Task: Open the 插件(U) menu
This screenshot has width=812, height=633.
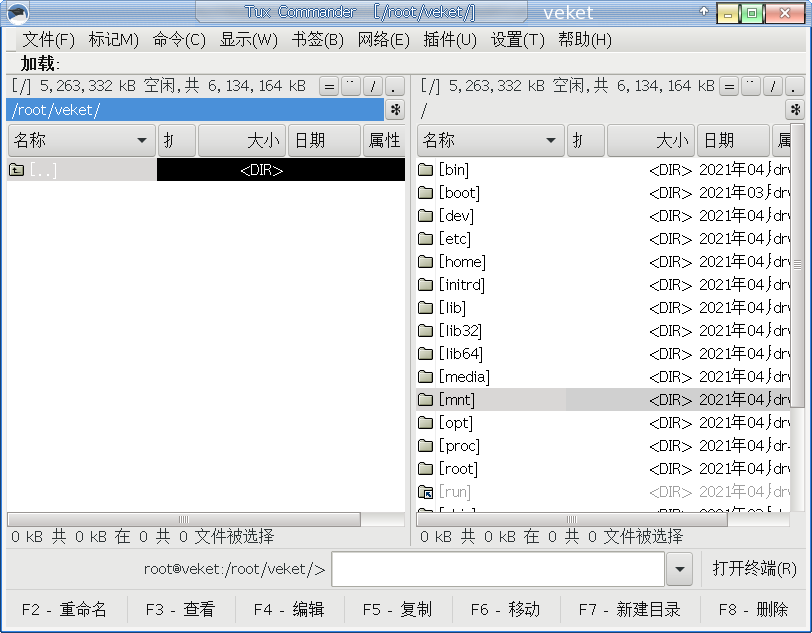Action: pyautogui.click(x=450, y=39)
